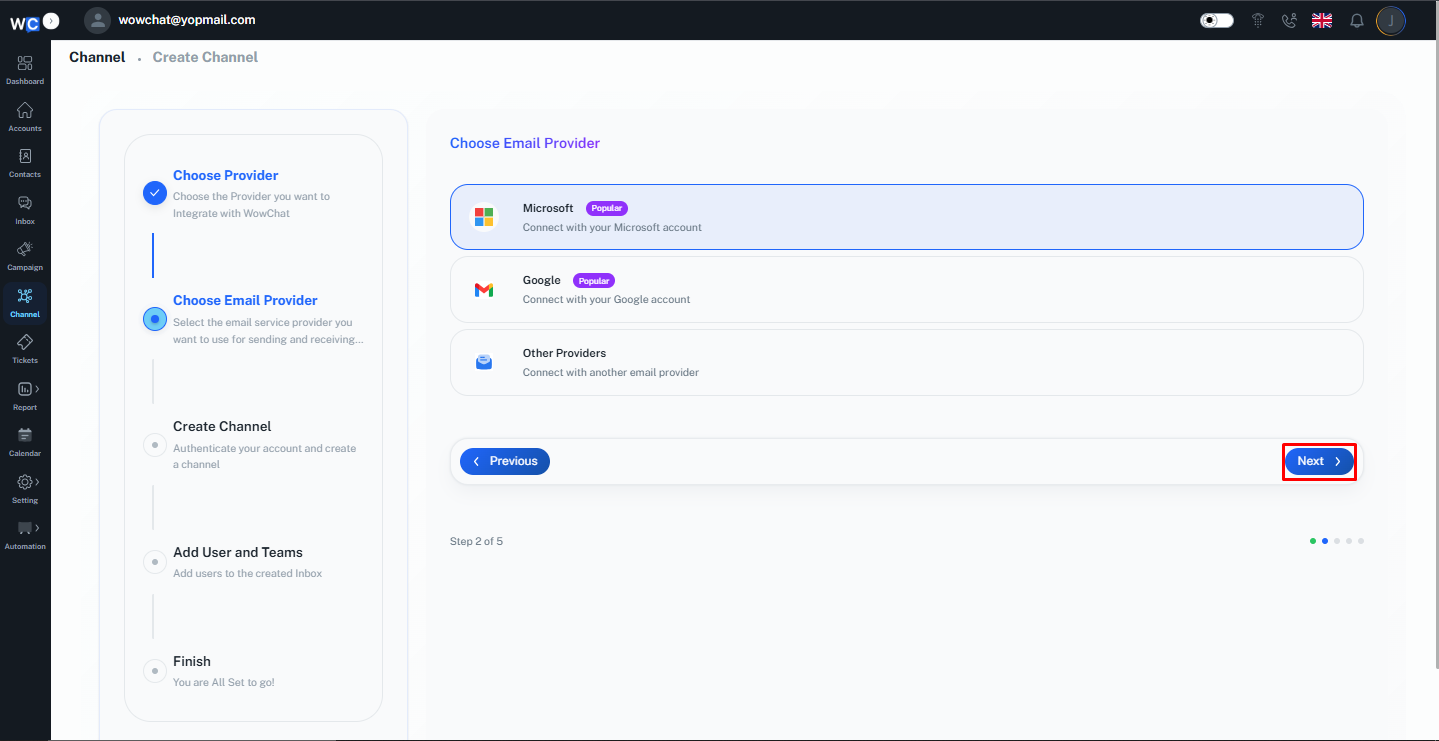Open the Inbox sidebar icon
Image resolution: width=1439 pixels, height=741 pixels.
(x=25, y=203)
